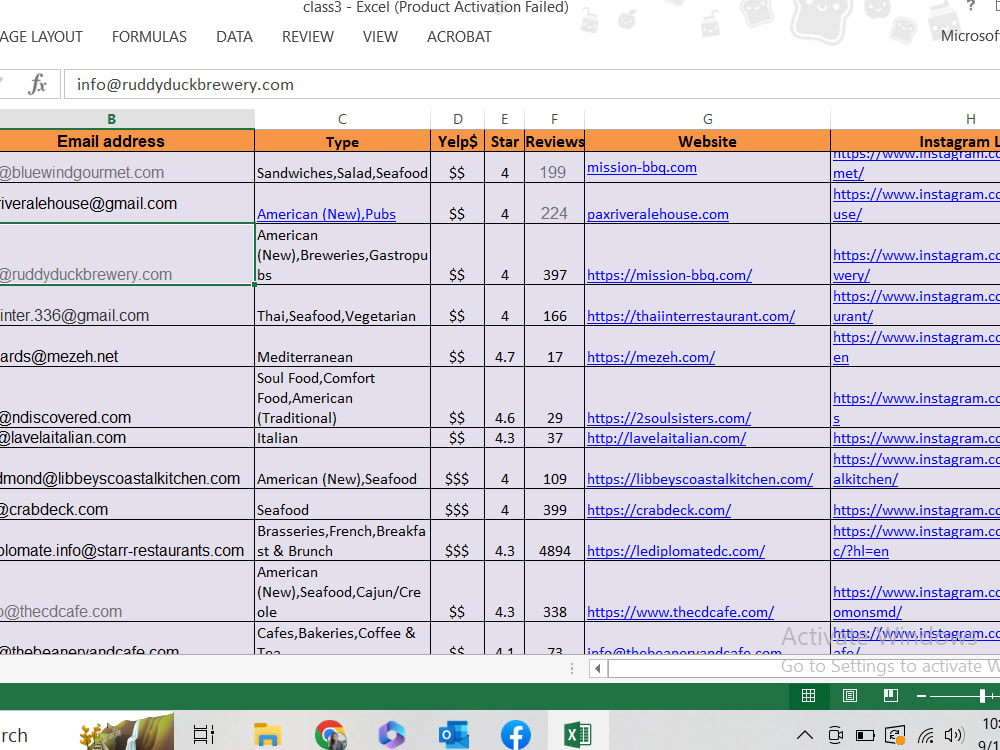The image size is (1000, 750).
Task: Open the VIEW ribbon tab
Action: [x=380, y=37]
